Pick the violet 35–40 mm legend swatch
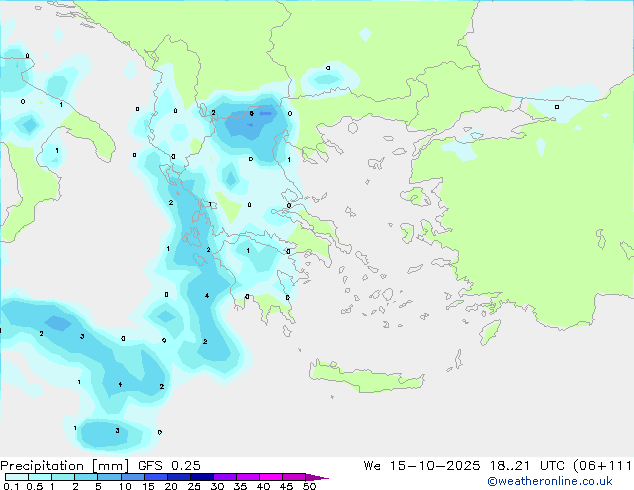The image size is (634, 490). click(247, 477)
